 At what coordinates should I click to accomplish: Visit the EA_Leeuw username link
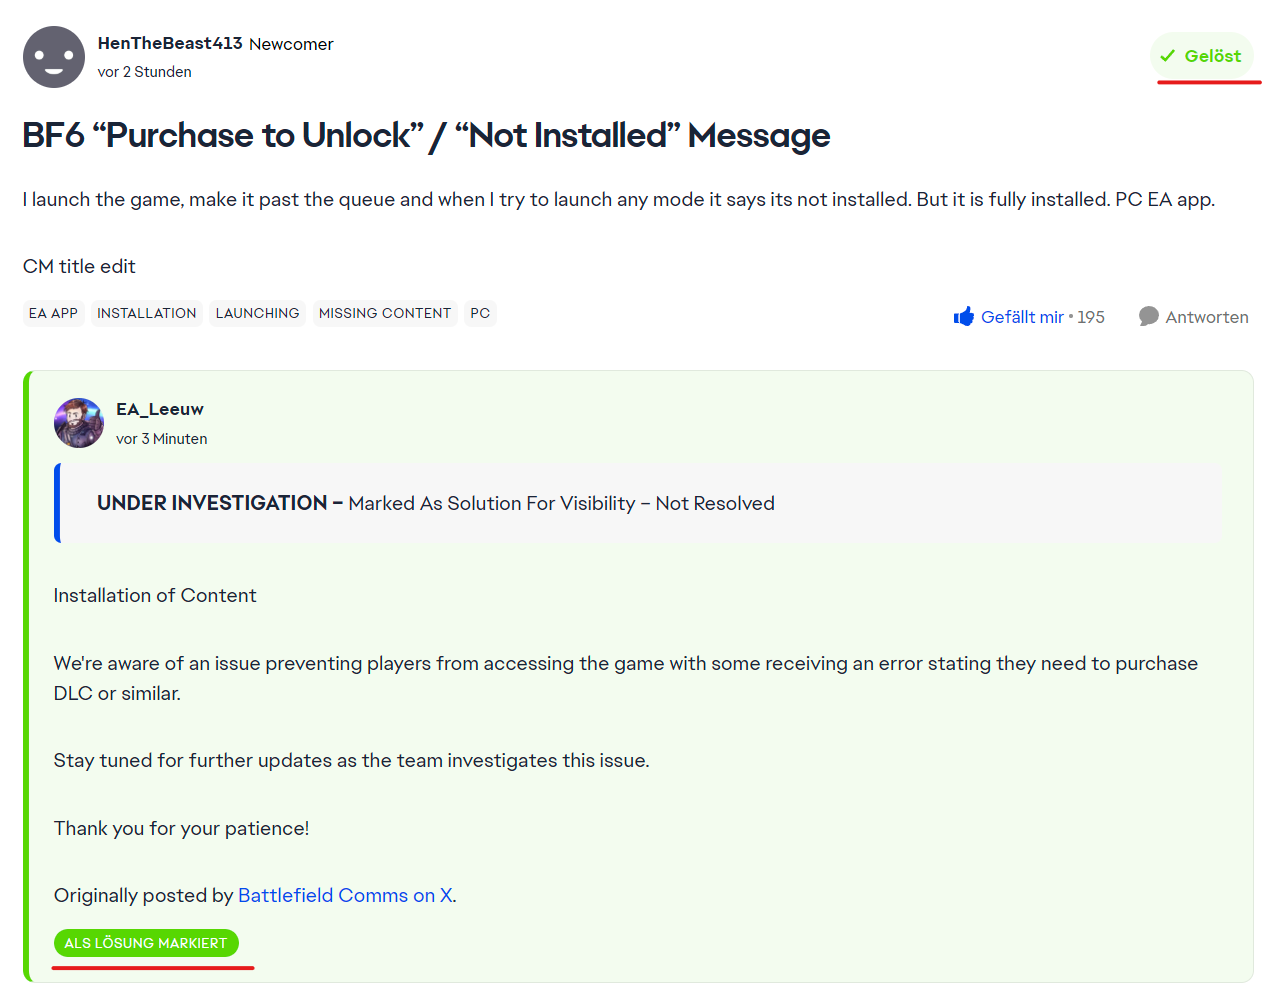(x=160, y=409)
